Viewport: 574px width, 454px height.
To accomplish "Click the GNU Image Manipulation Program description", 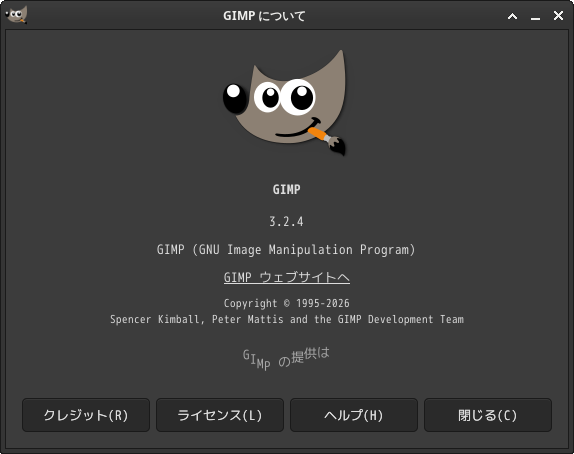I will [286, 250].
